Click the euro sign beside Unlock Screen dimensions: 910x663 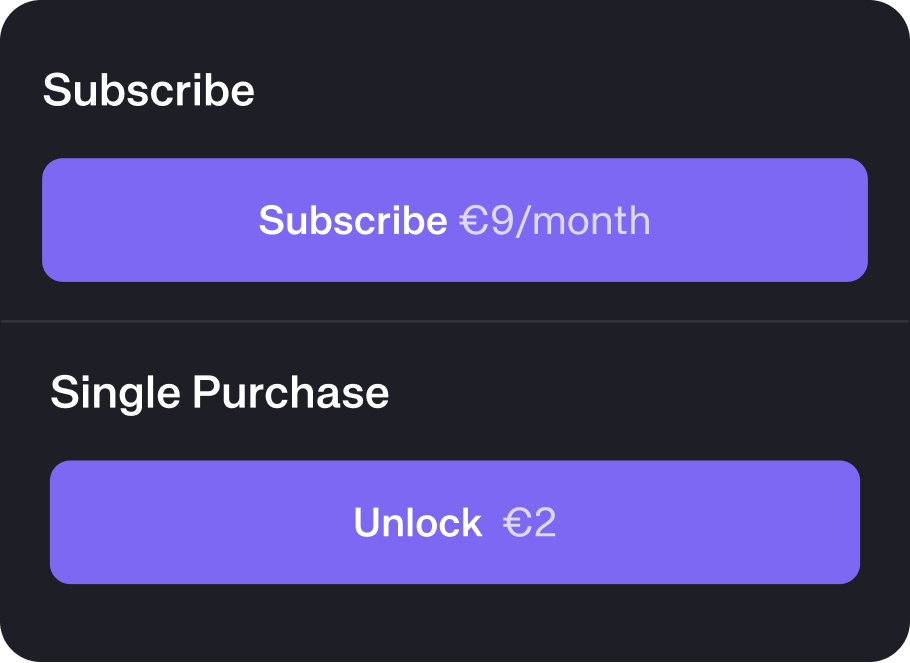click(517, 523)
